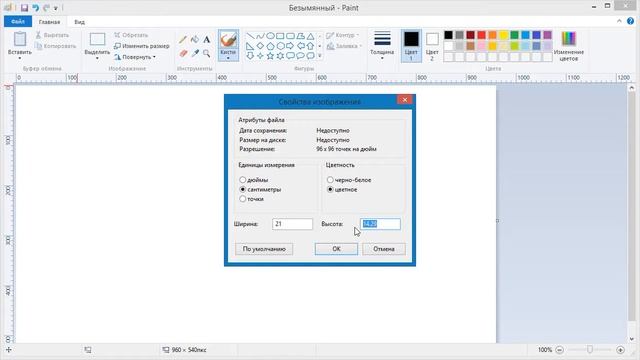Collapse the ribbon with chevron arrow
Image resolution: width=640 pixels, height=360 pixels.
[619, 21]
